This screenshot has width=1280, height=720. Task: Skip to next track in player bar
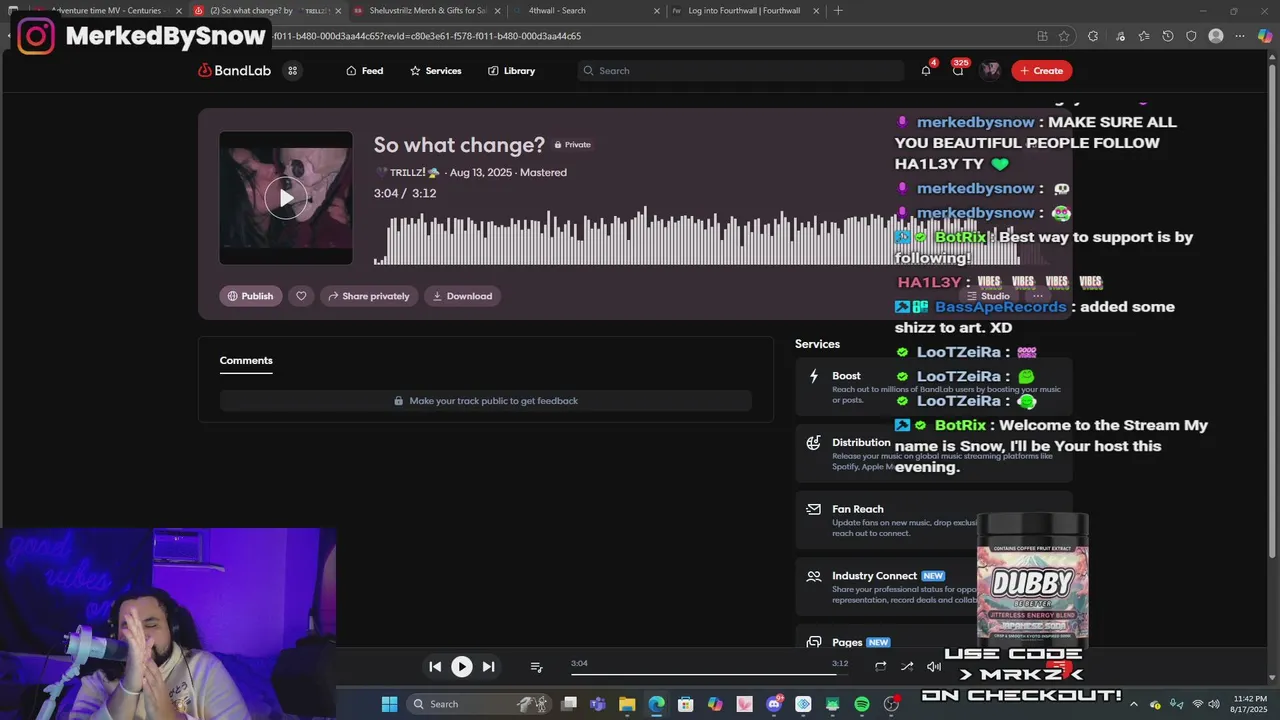[488, 666]
